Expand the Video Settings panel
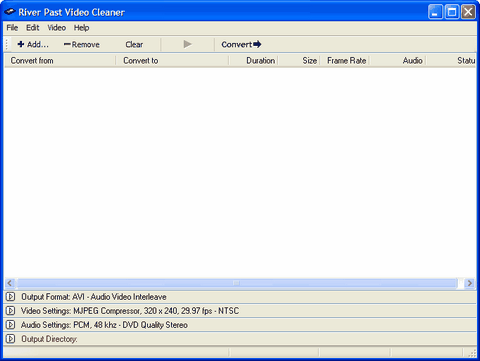Screen dimensions: 480x361 click(10, 311)
